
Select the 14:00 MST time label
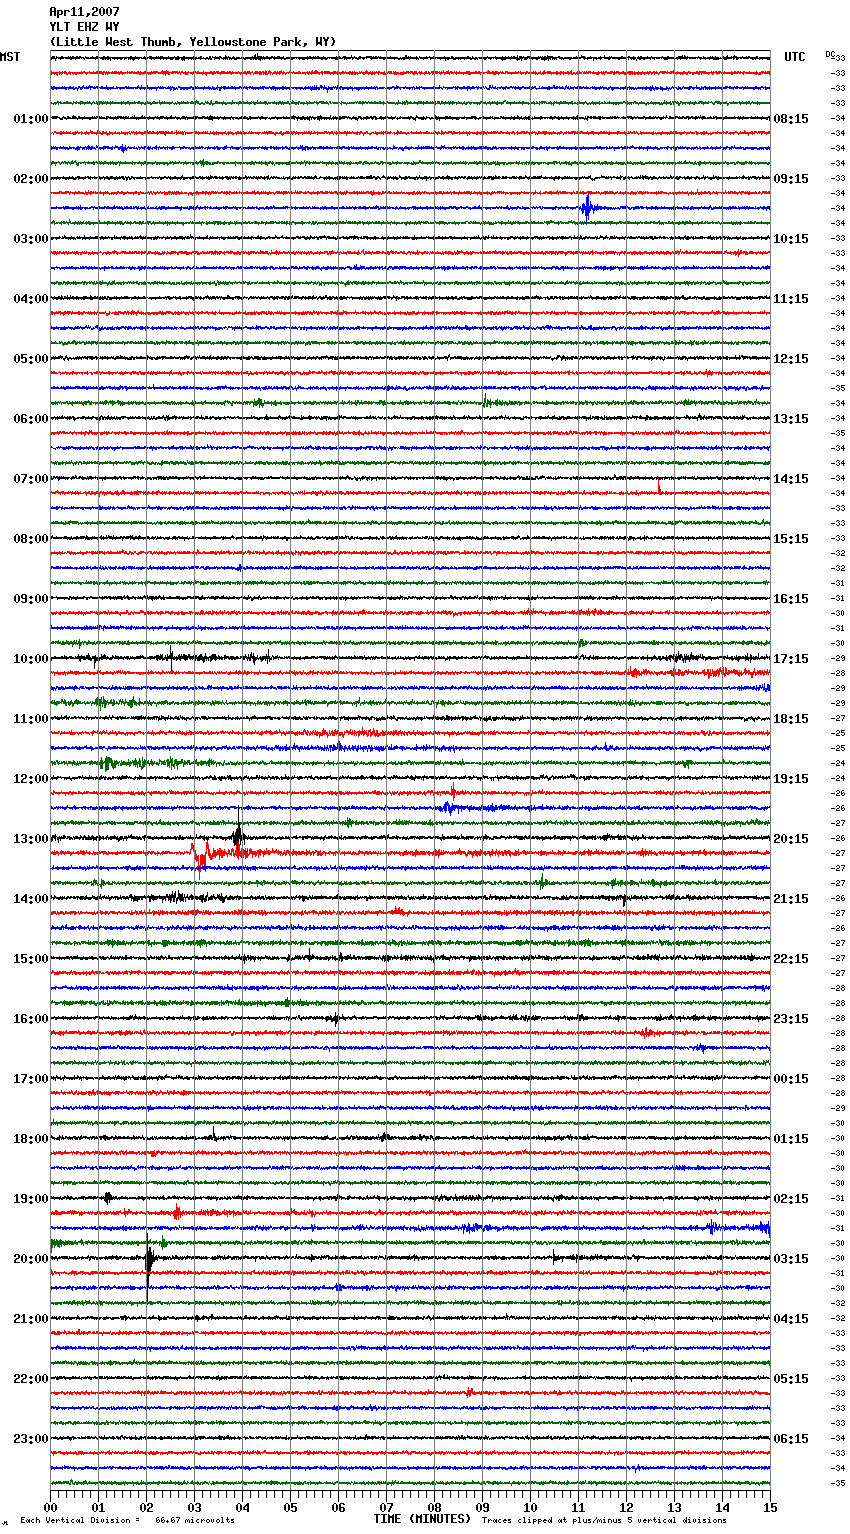(x=30, y=899)
